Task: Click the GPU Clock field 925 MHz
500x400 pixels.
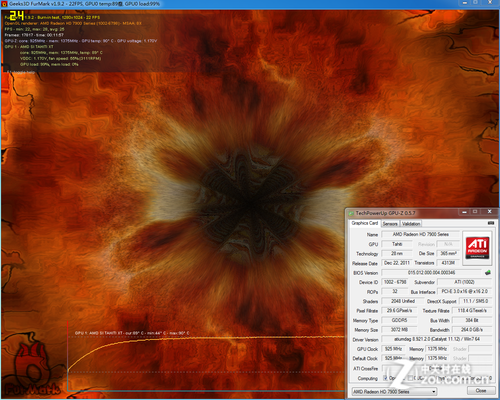Action: 394,349
